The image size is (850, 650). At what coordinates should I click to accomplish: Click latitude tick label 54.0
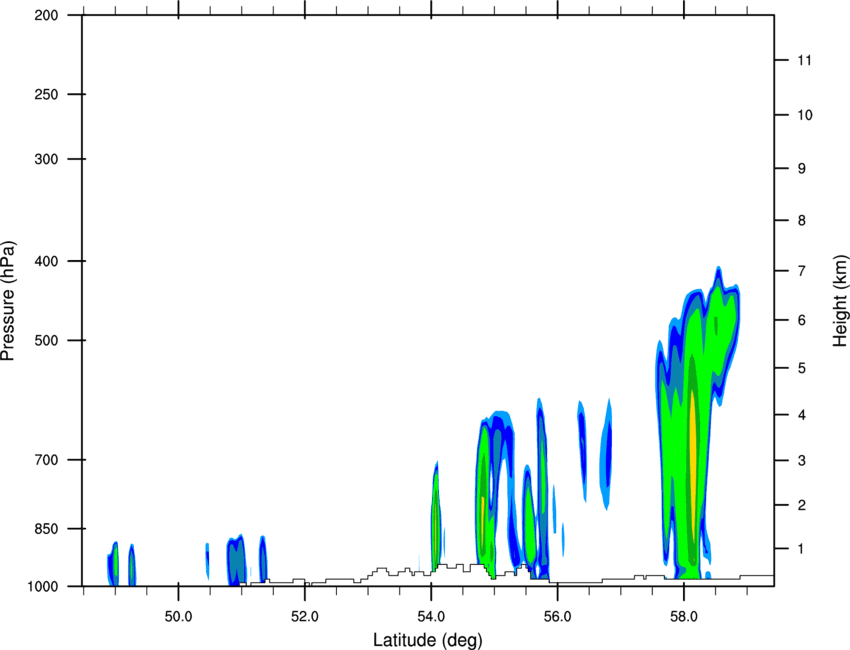coord(431,617)
